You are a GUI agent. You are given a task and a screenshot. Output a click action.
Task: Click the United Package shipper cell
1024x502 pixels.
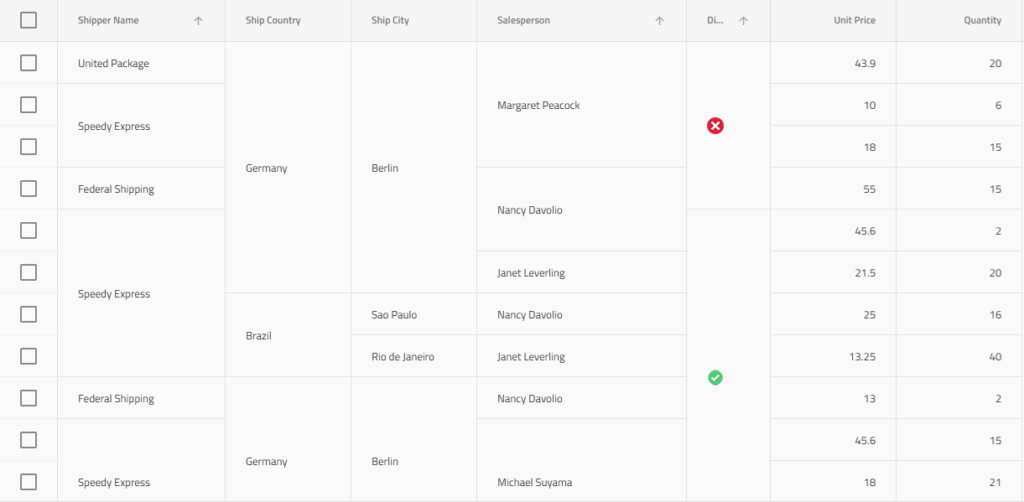point(113,64)
